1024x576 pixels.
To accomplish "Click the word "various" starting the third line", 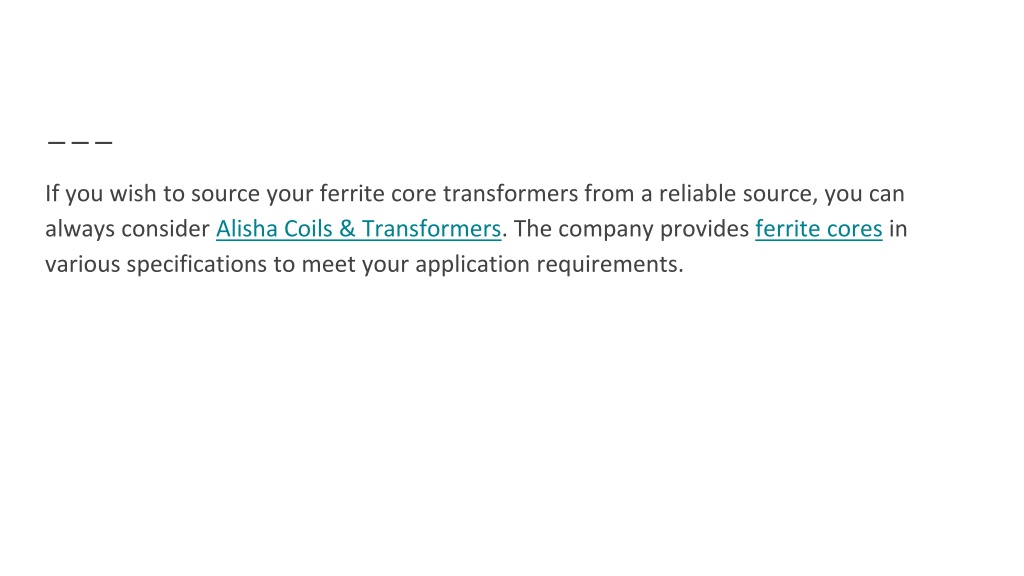I will tap(83, 264).
